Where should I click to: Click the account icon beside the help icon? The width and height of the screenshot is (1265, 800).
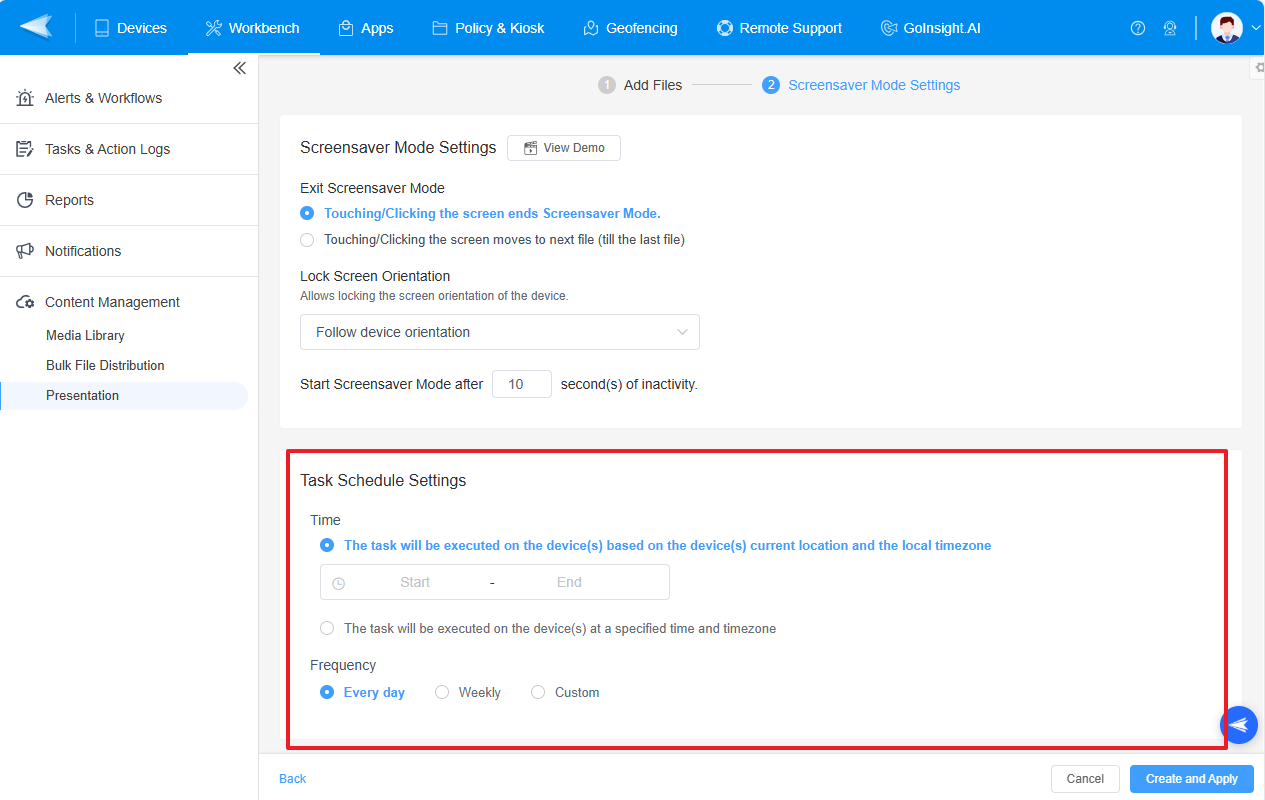1170,27
